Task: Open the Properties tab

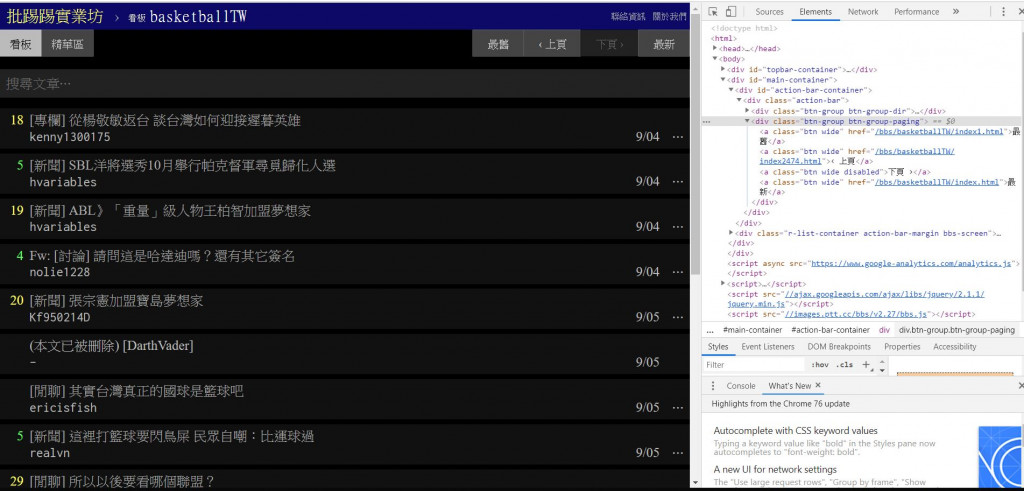Action: click(902, 347)
